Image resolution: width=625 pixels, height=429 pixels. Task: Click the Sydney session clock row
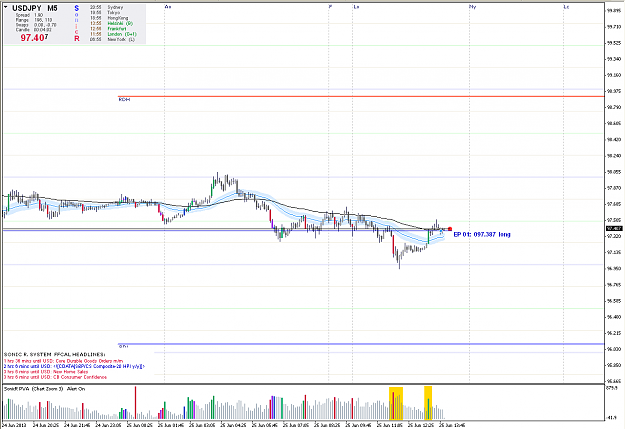pos(107,7)
